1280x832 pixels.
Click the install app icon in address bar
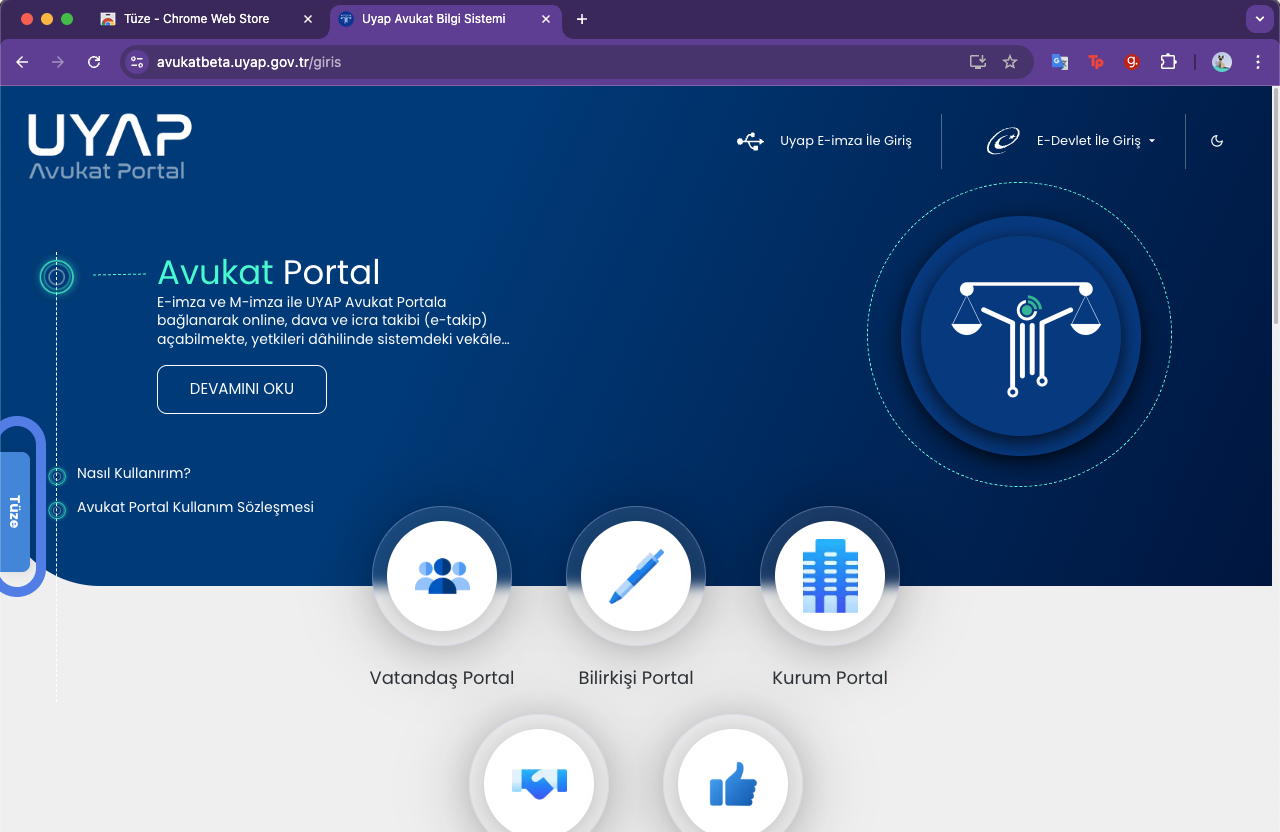point(978,62)
